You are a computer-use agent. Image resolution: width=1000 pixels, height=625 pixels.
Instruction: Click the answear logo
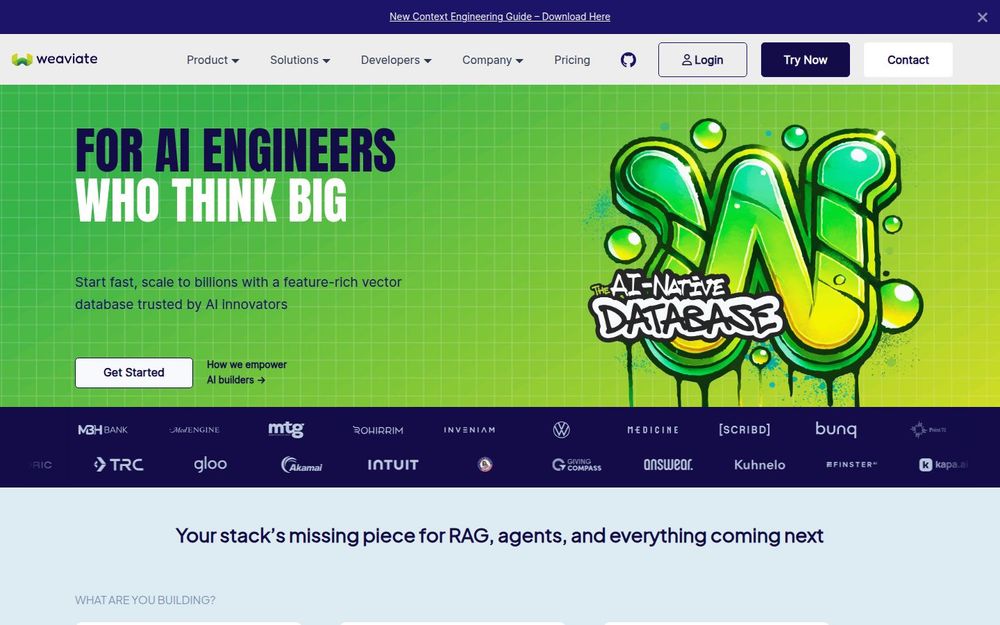coord(668,465)
